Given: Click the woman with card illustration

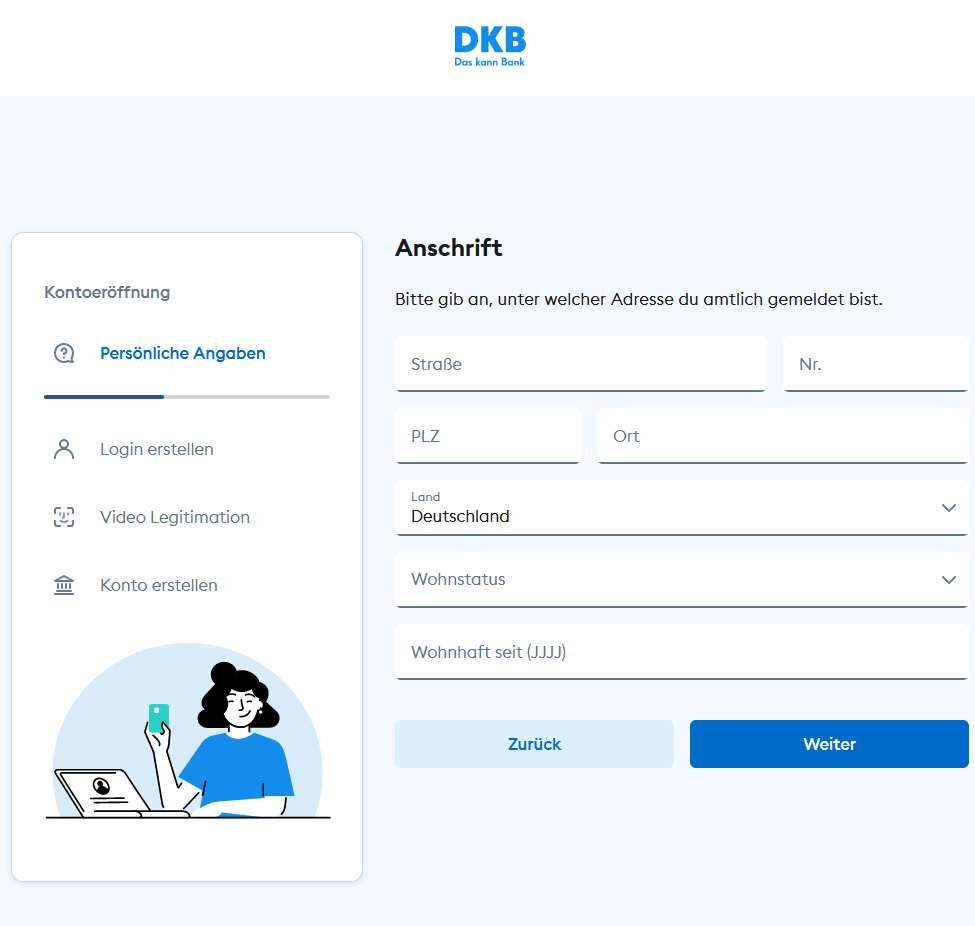Looking at the screenshot, I should [x=188, y=731].
